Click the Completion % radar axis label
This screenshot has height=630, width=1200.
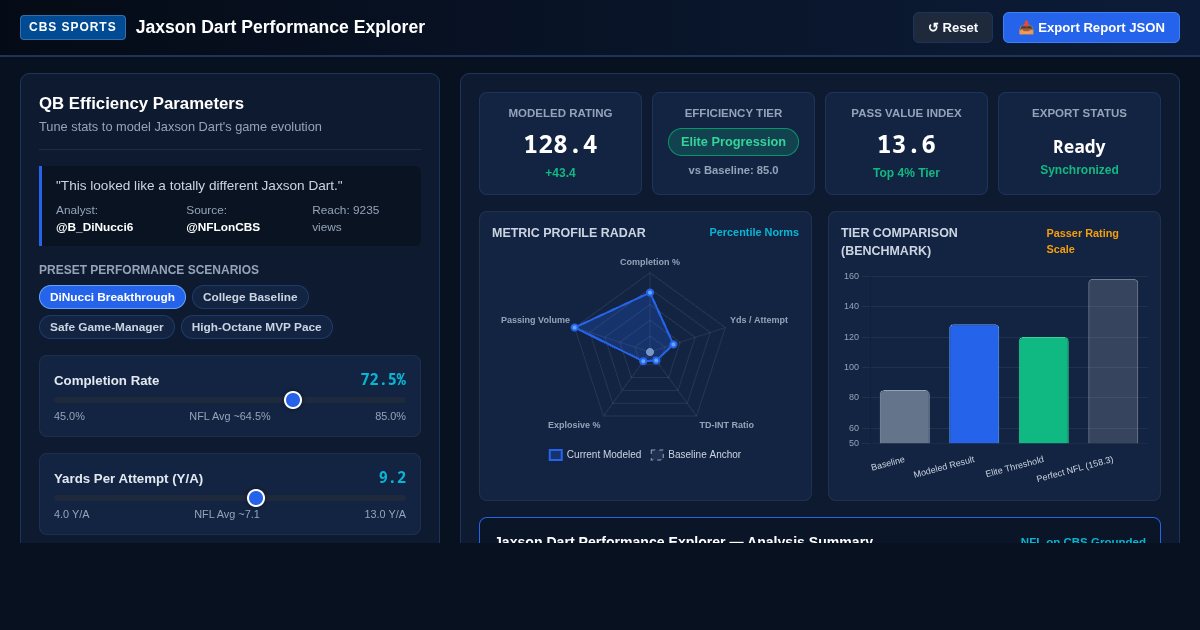point(650,262)
